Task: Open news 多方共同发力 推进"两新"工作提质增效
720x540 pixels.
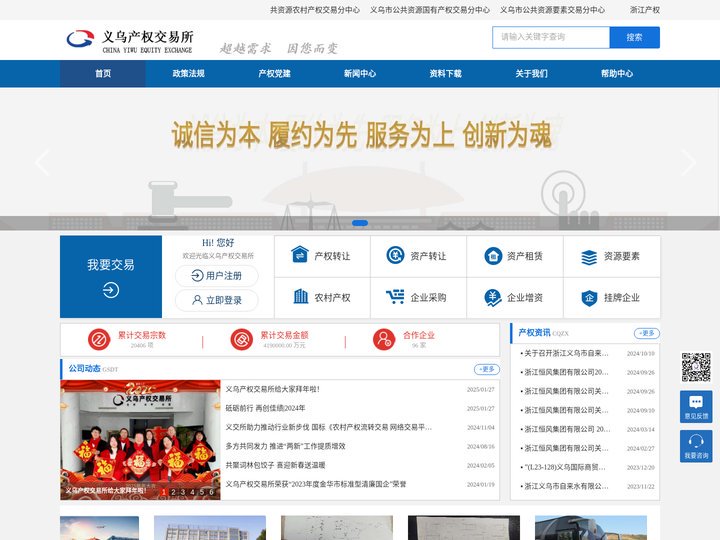Action: (x=285, y=446)
